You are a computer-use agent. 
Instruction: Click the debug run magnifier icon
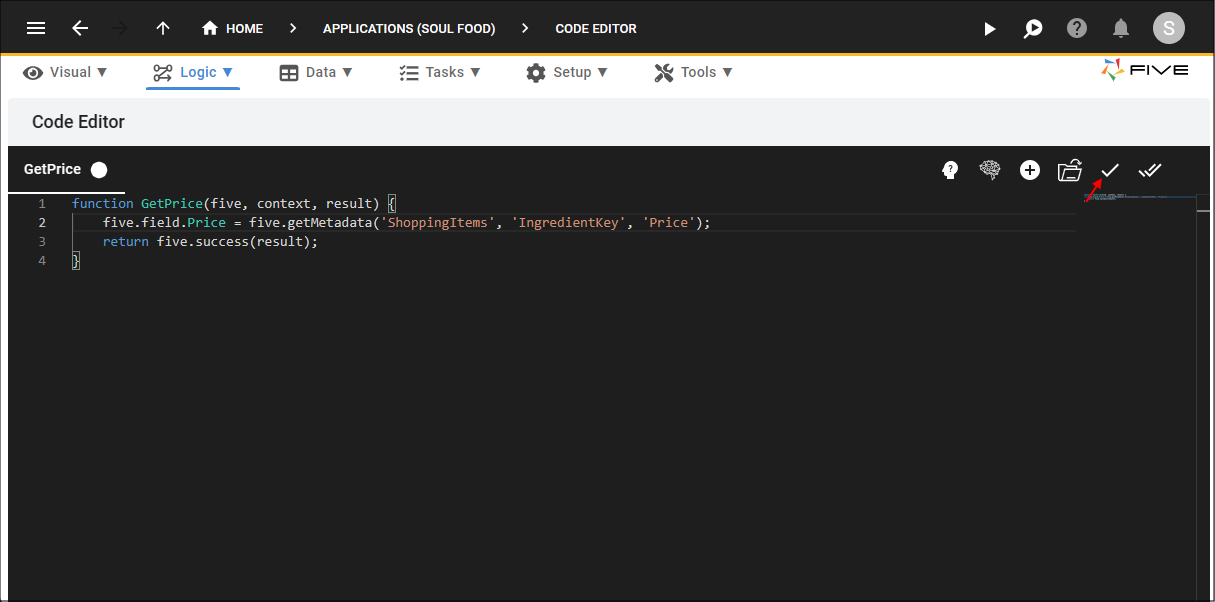tap(1033, 28)
